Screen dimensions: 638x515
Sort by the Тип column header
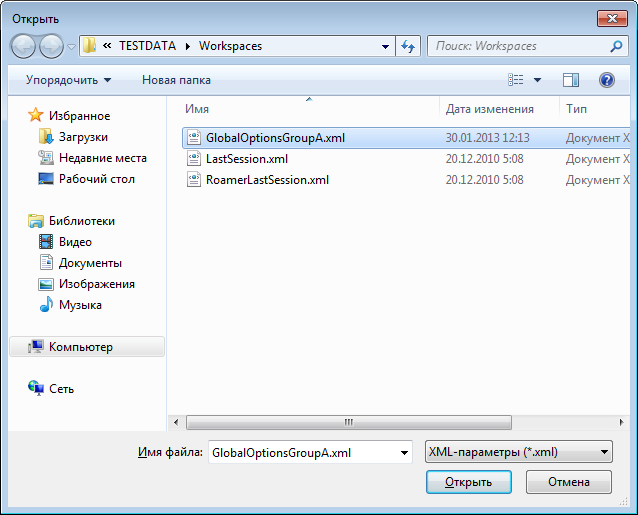576,109
